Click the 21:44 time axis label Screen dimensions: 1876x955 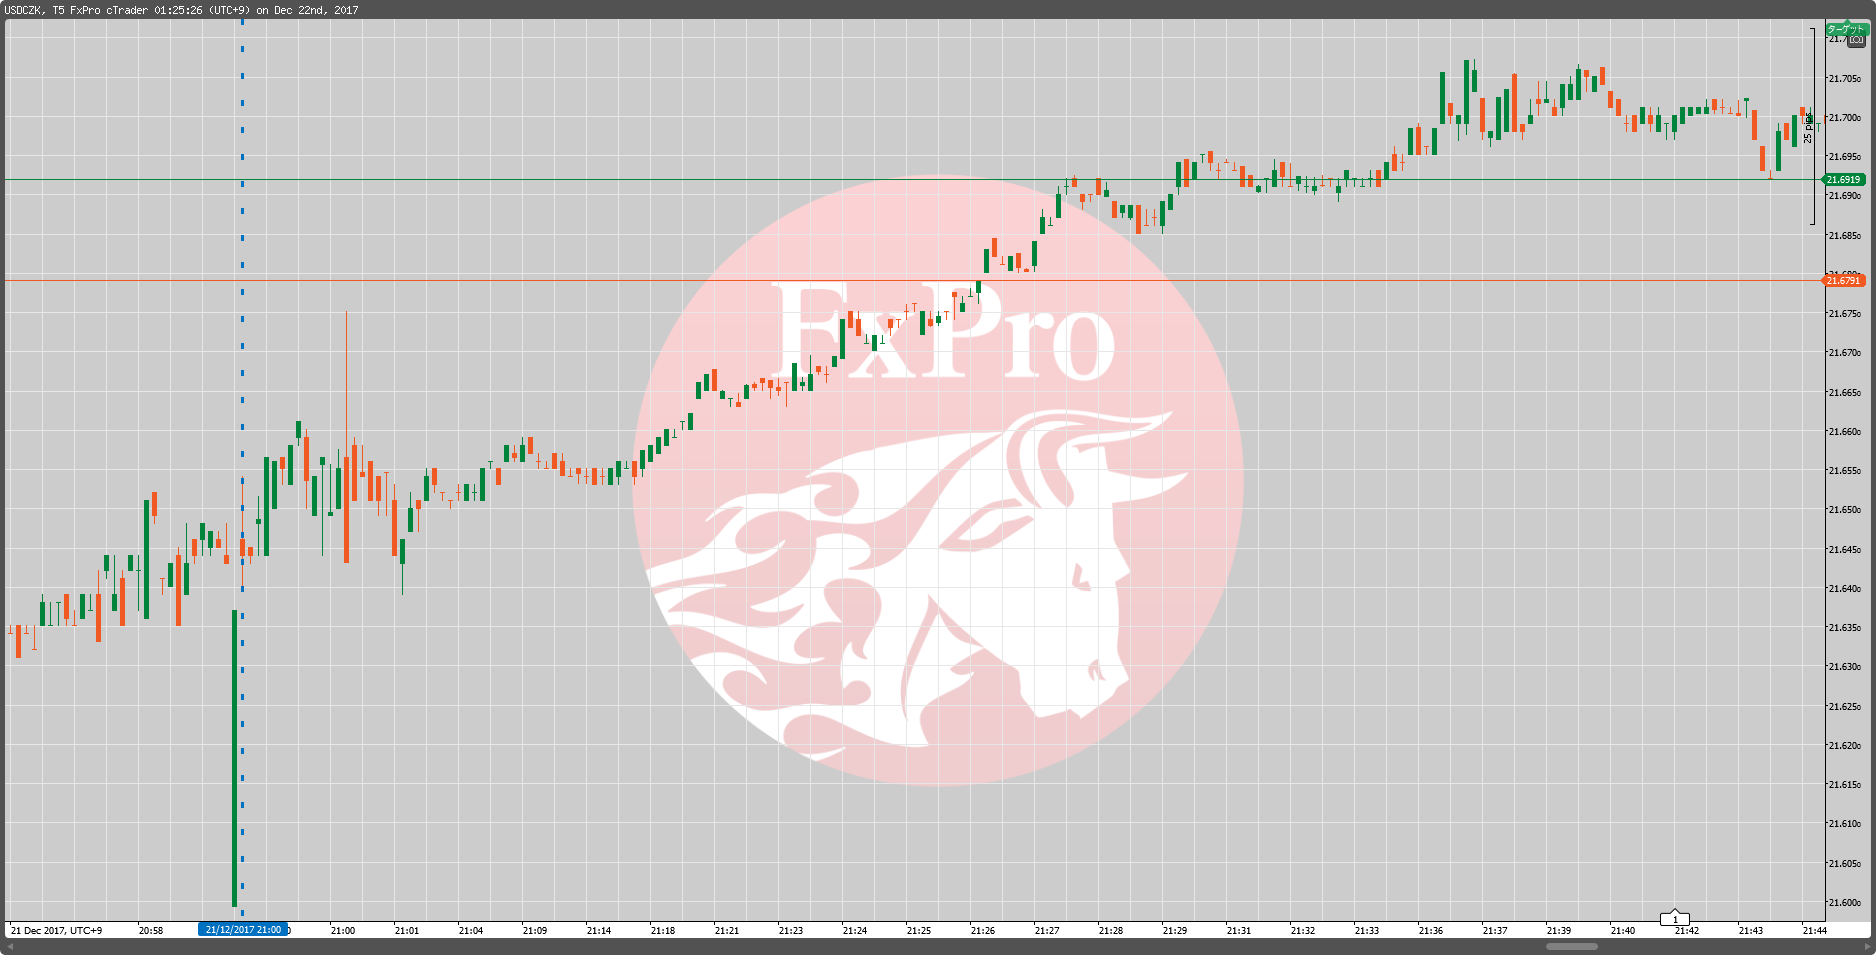coord(1815,931)
